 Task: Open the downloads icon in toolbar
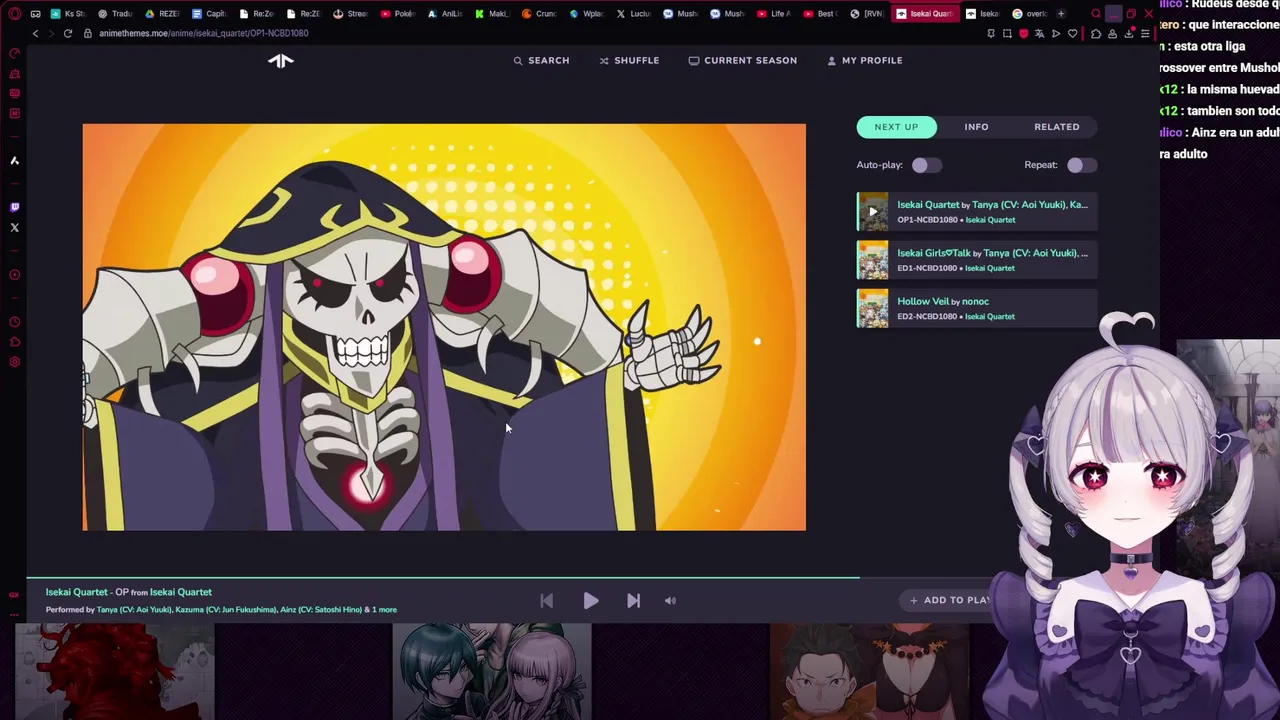(1129, 33)
